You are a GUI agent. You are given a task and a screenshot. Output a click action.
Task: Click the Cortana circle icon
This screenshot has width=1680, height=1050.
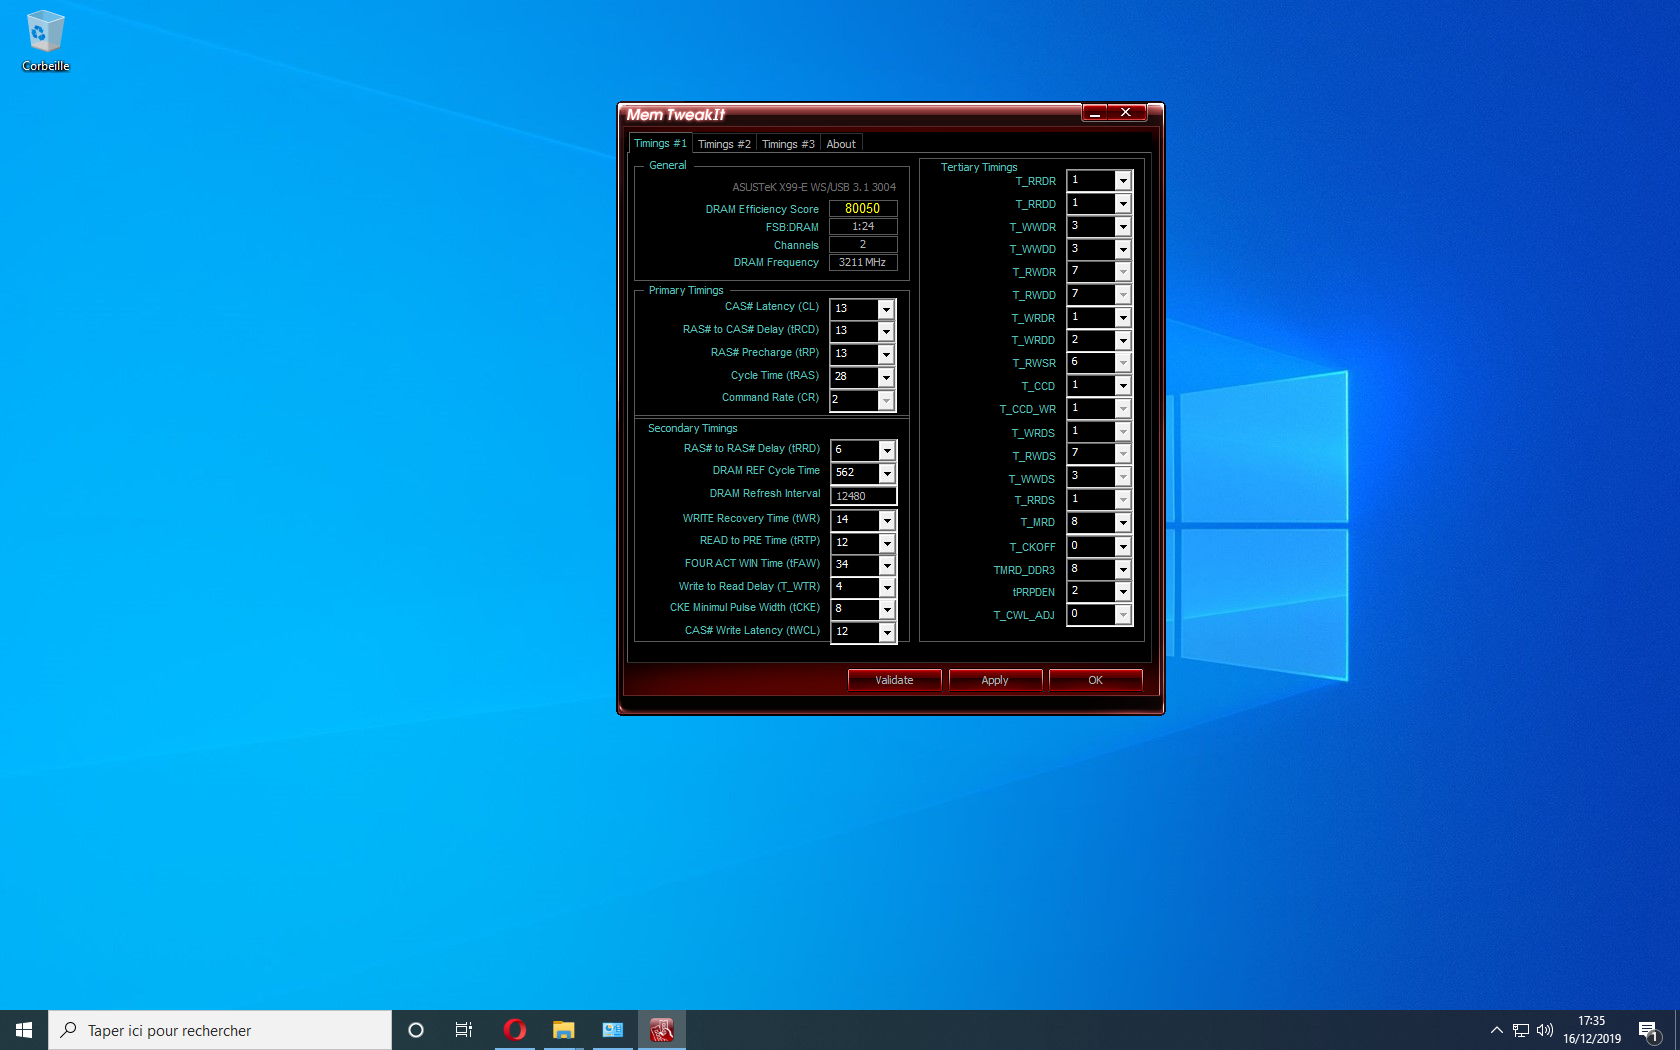point(416,1030)
